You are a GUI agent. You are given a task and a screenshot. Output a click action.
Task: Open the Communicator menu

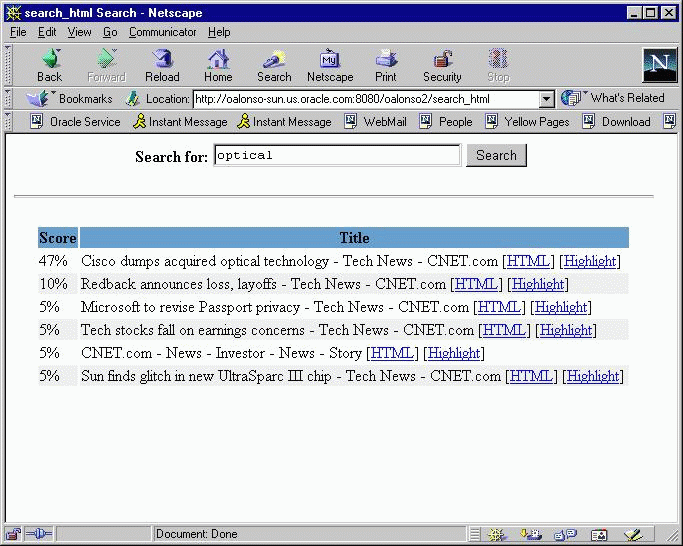tap(162, 32)
